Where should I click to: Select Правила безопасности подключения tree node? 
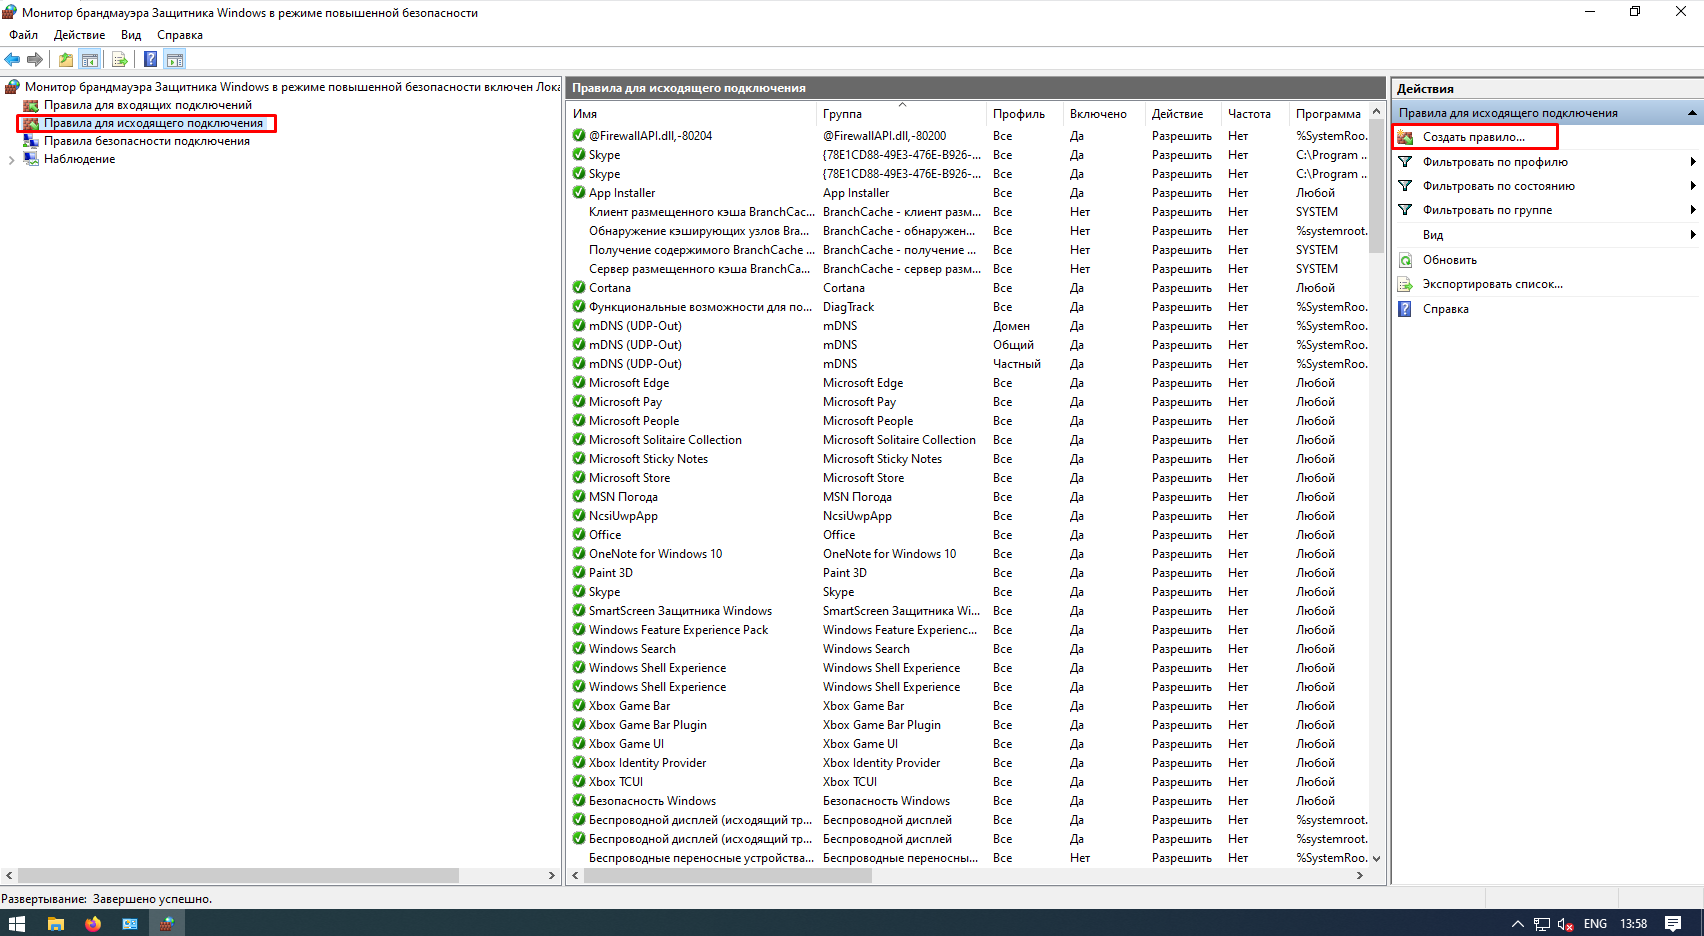click(146, 141)
